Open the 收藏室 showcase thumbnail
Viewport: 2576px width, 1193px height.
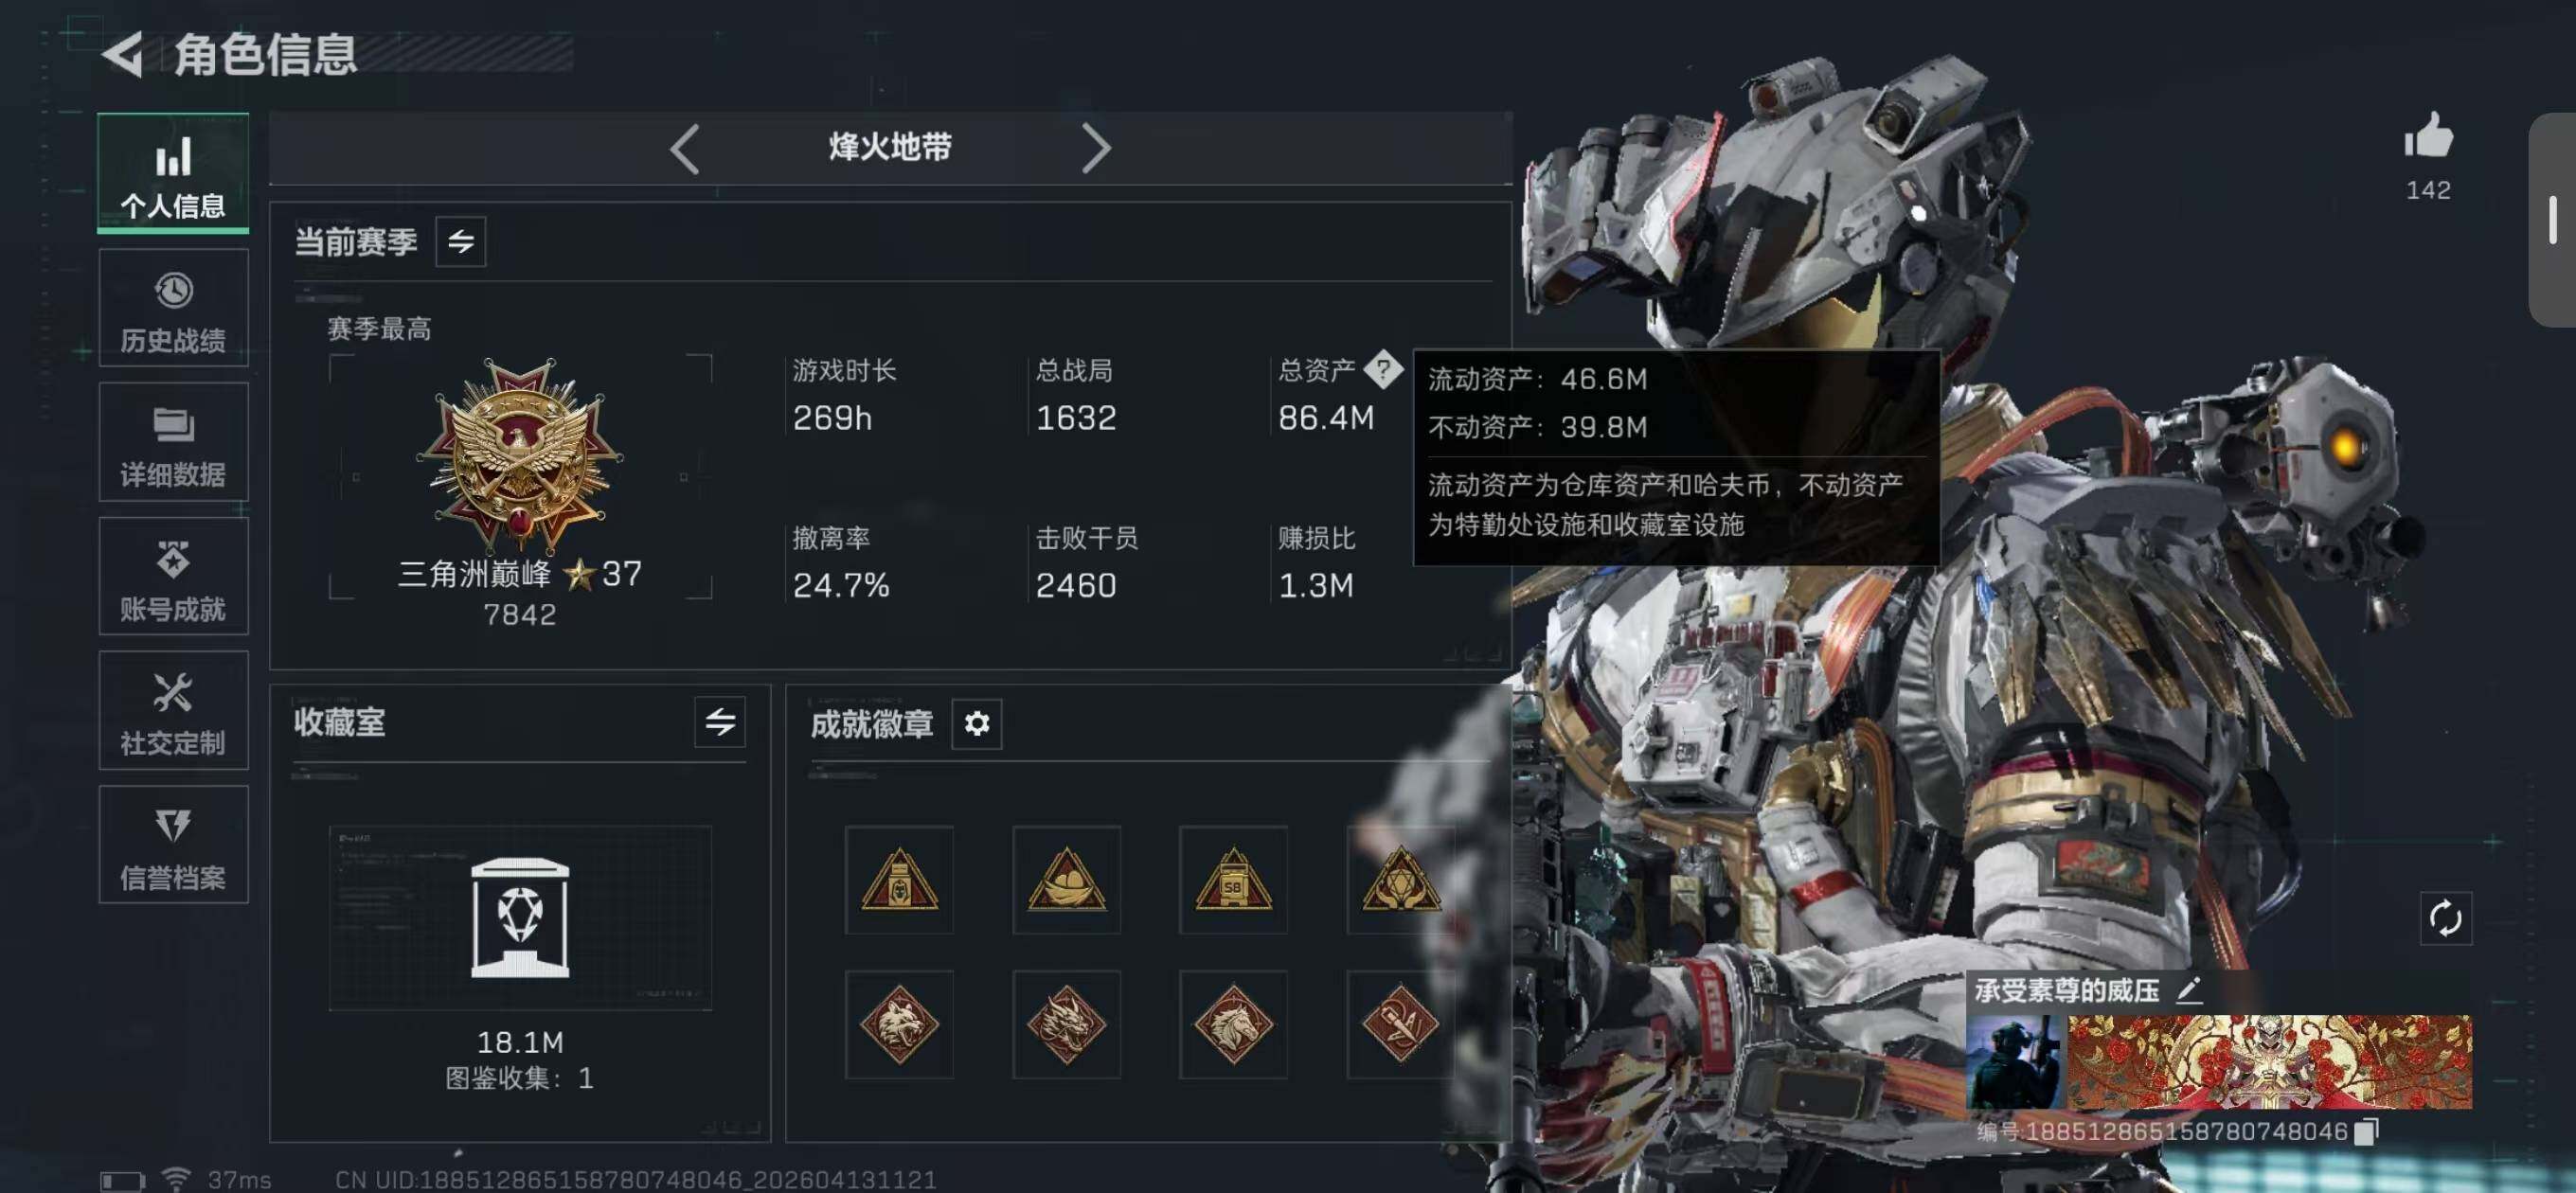pyautogui.click(x=520, y=918)
